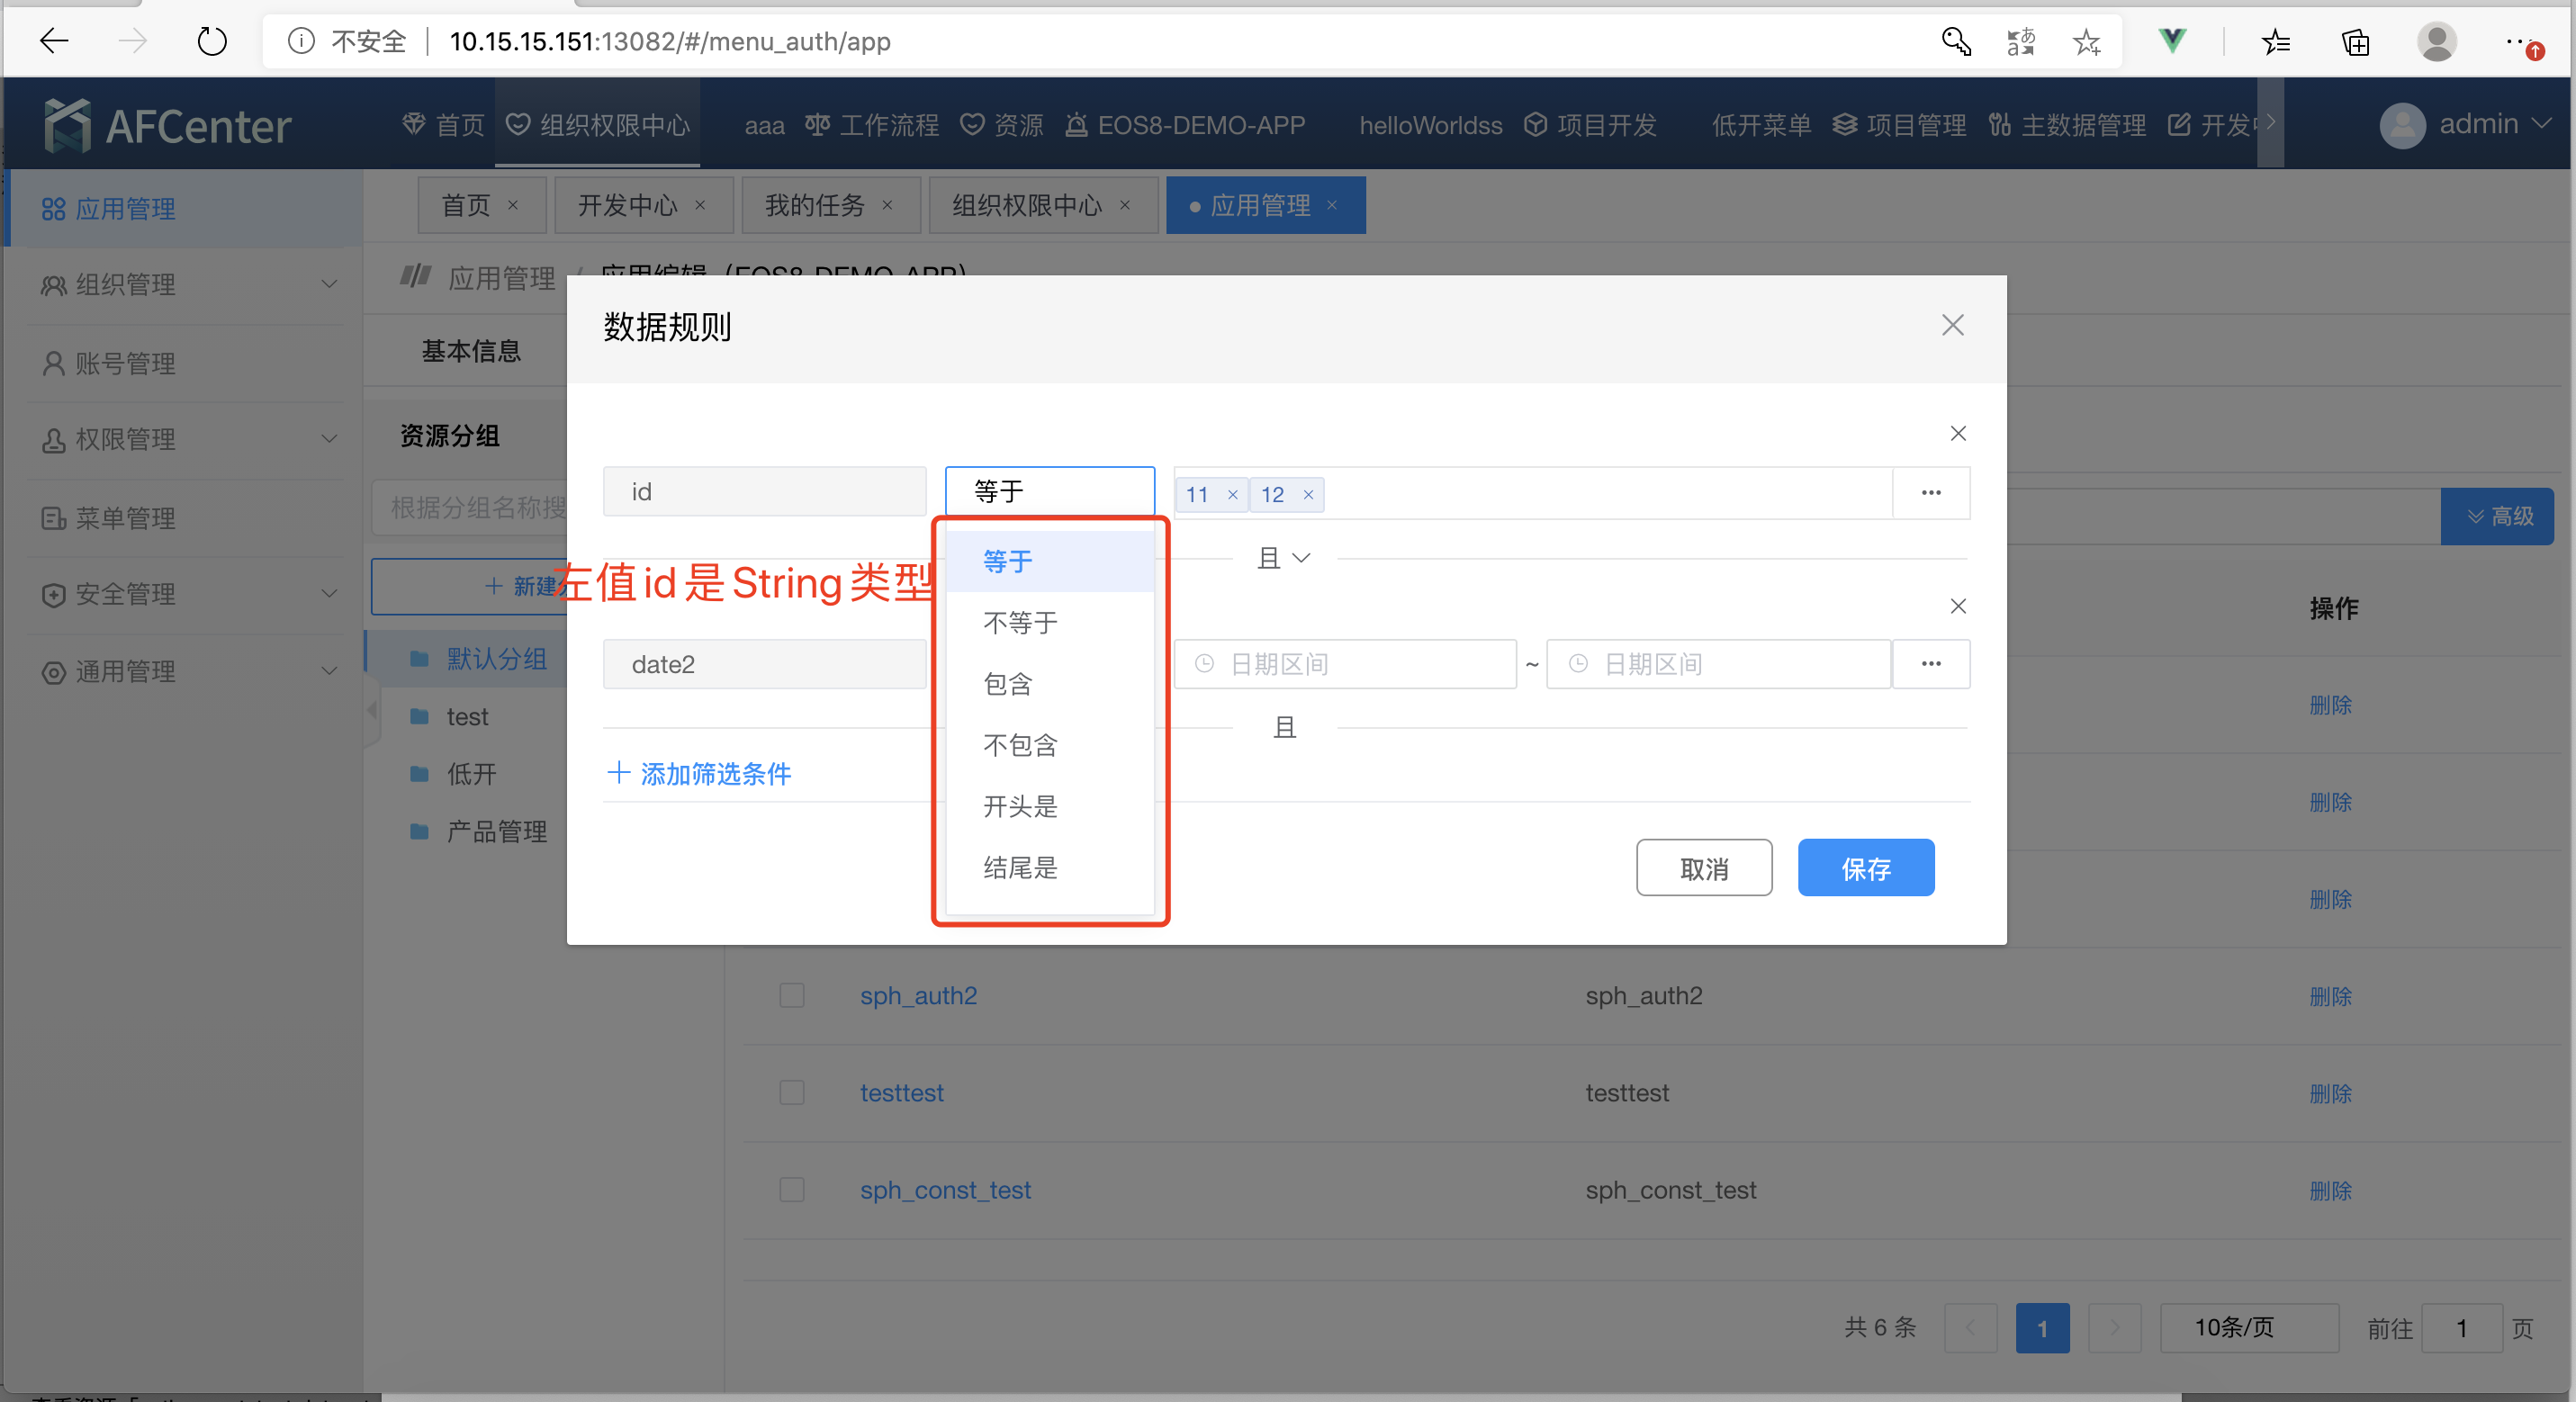
Task: Click the start 日期区间 date field
Action: [1345, 664]
